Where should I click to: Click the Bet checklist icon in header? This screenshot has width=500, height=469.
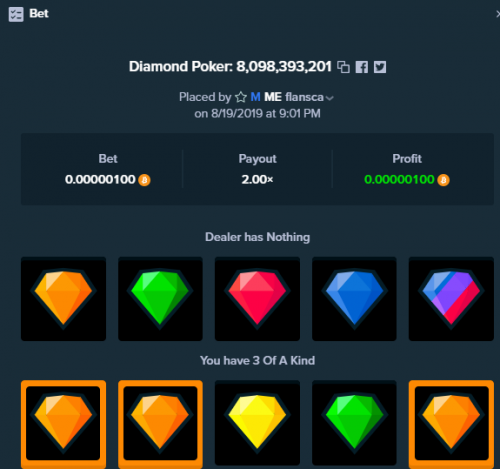click(x=16, y=14)
